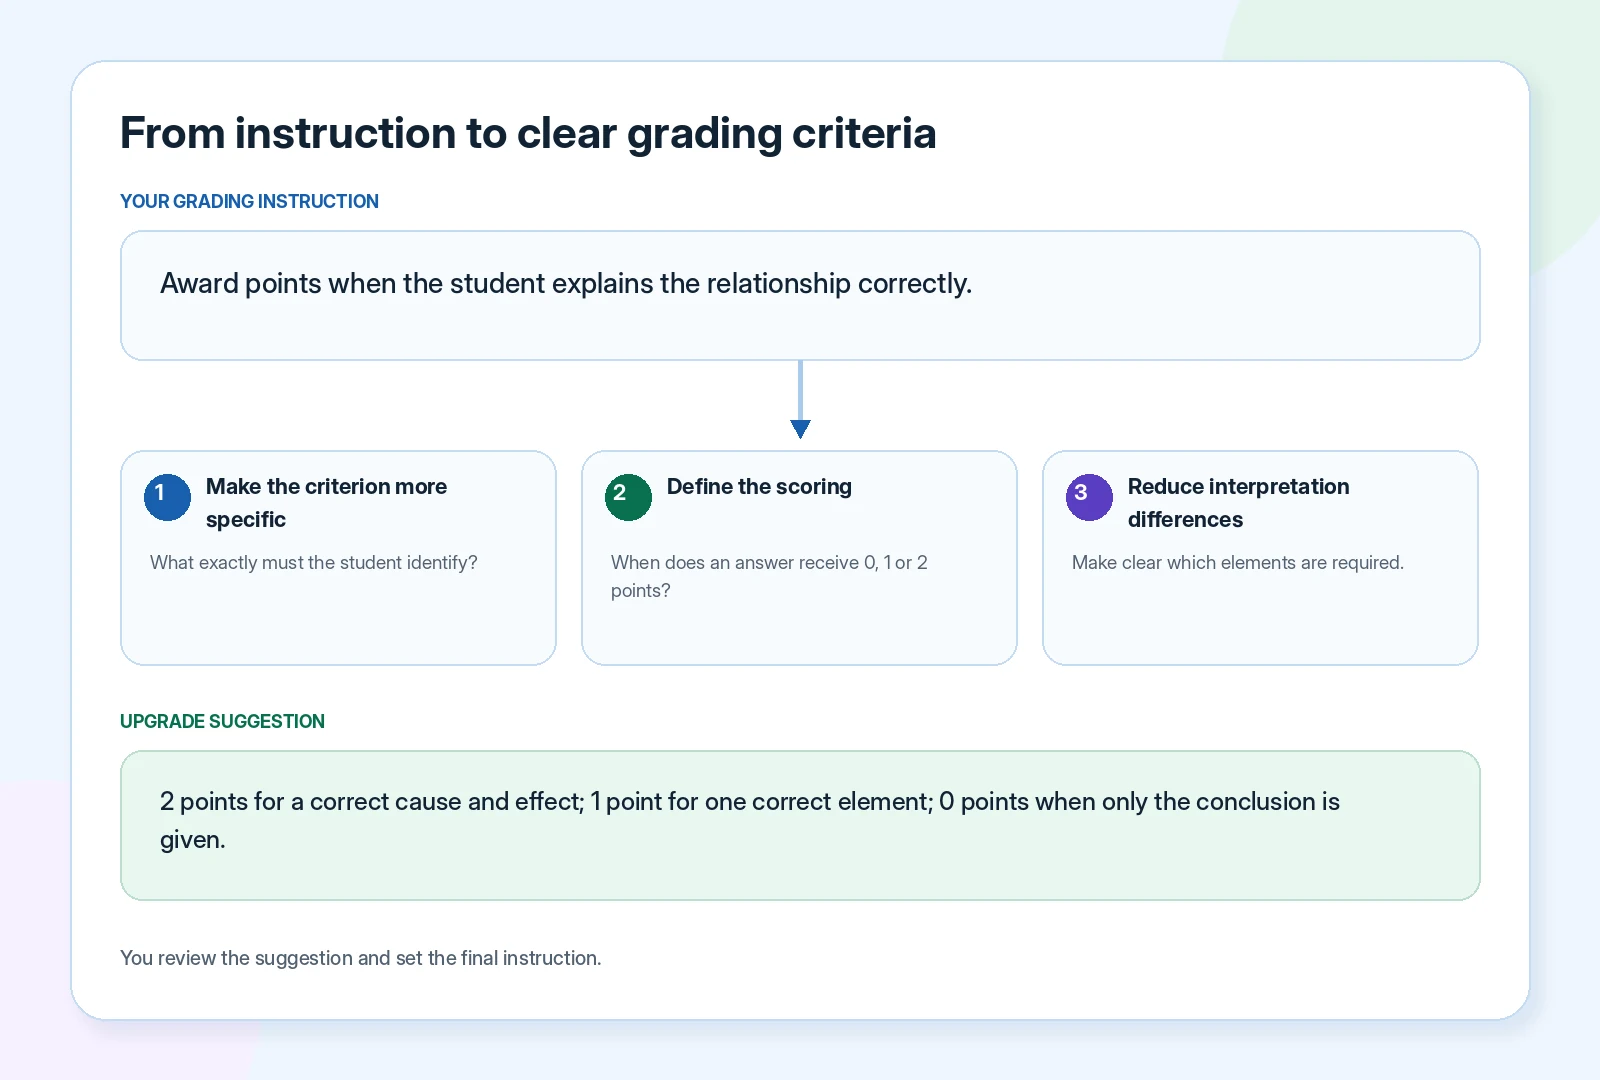The width and height of the screenshot is (1600, 1080).
Task: Click 'Make clear which elements are required.' text
Action: point(1238,563)
